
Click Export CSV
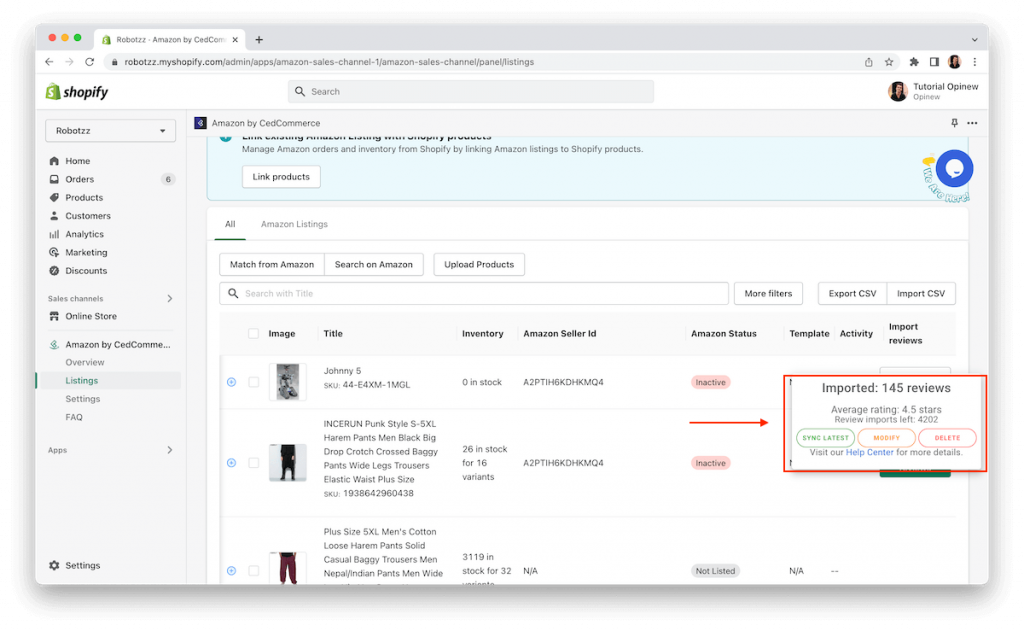click(x=852, y=294)
